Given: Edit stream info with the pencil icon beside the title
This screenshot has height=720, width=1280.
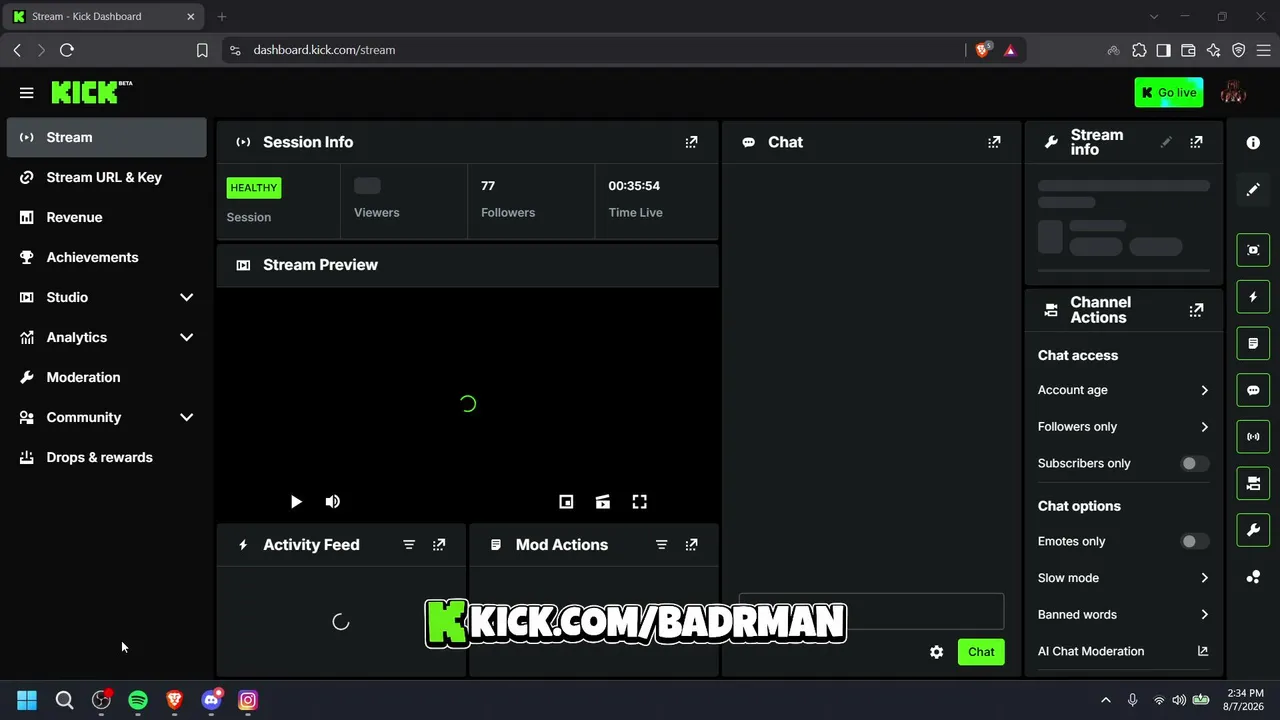Looking at the screenshot, I should [1166, 142].
